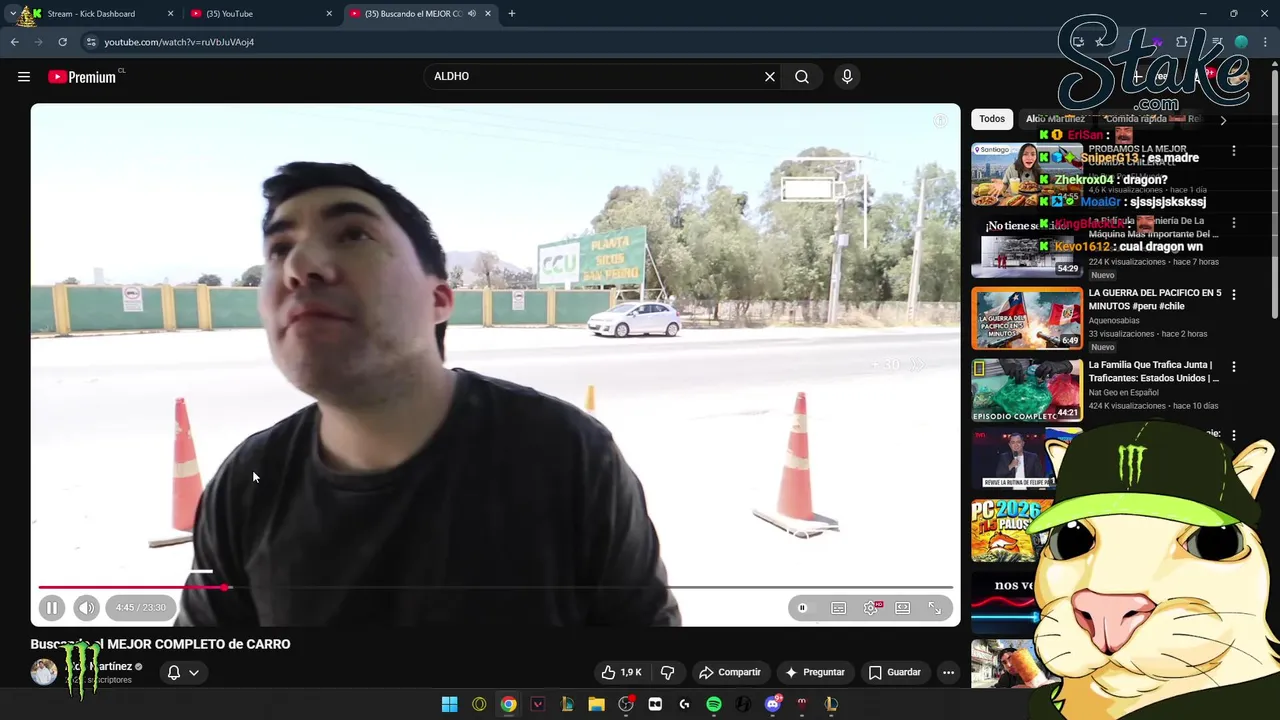
Task: Clear the ALDHO search text
Action: pyautogui.click(x=770, y=76)
